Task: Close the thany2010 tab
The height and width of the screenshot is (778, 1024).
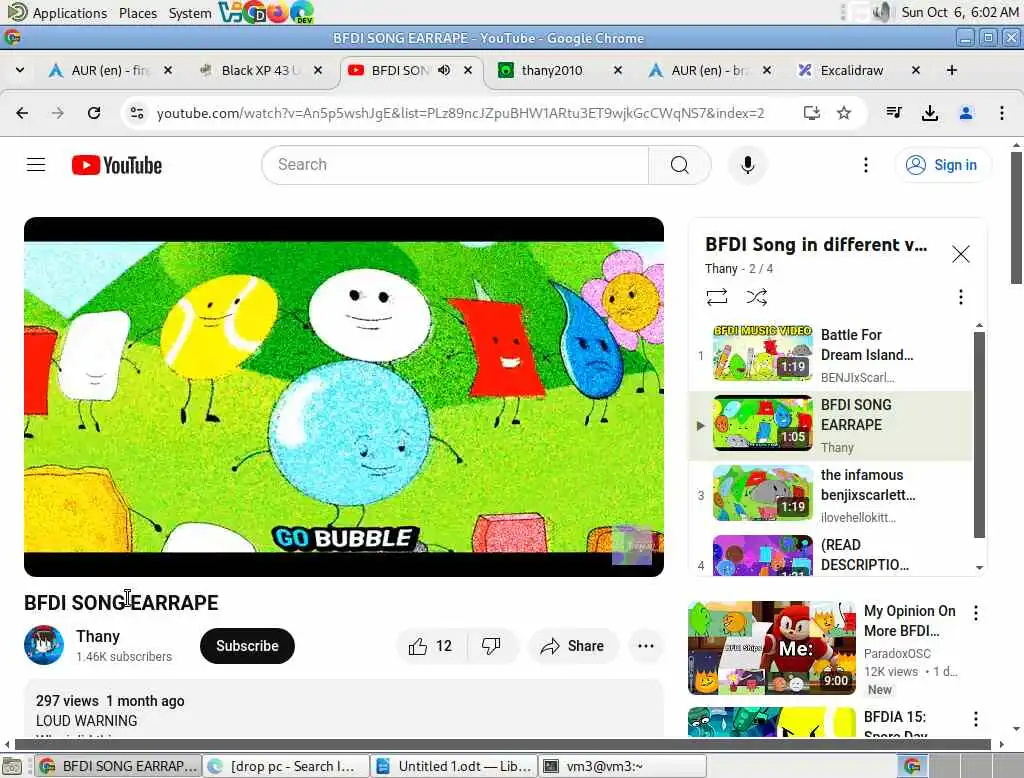Action: (x=618, y=70)
